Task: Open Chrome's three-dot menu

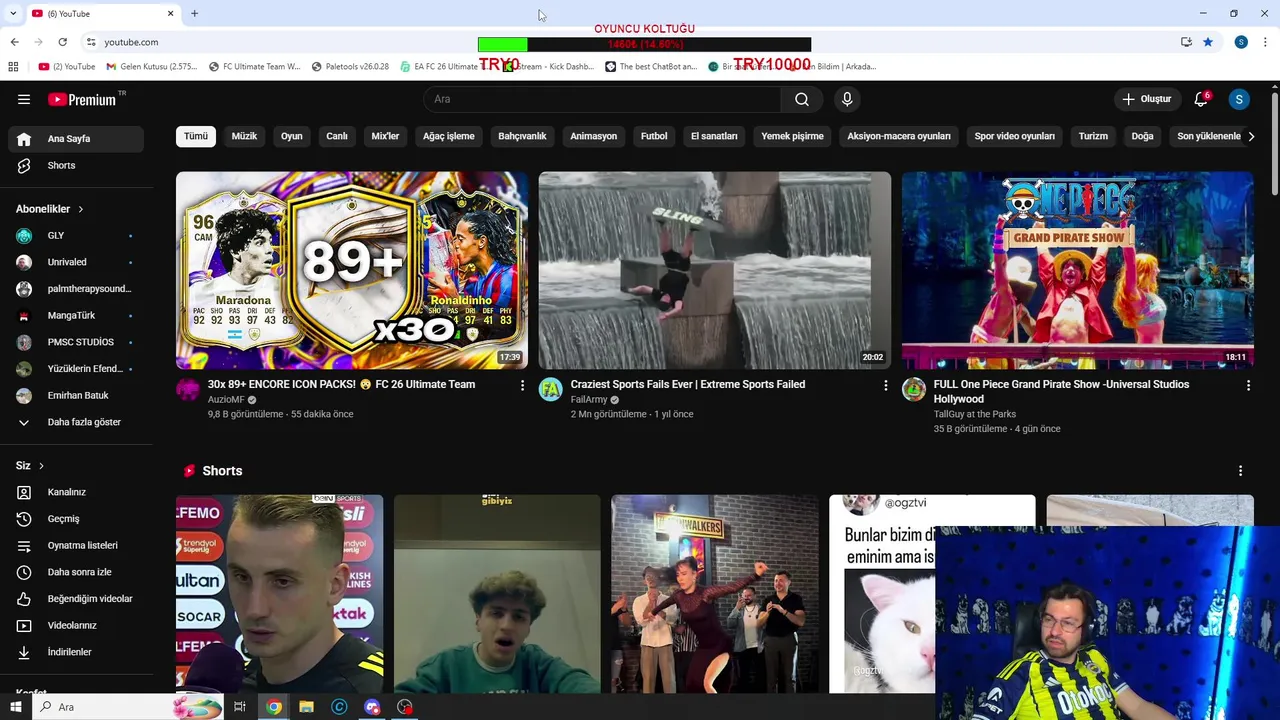Action: pyautogui.click(x=1266, y=42)
